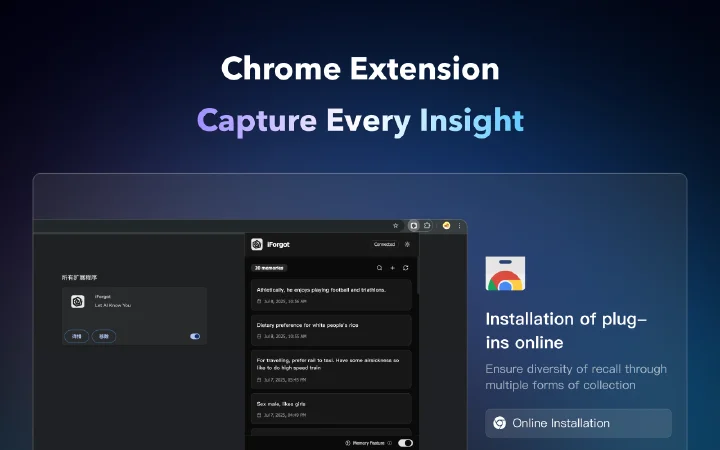This screenshot has width=720, height=450.
Task: Click the 'Chrome Extension' headline
Action: pos(360,68)
